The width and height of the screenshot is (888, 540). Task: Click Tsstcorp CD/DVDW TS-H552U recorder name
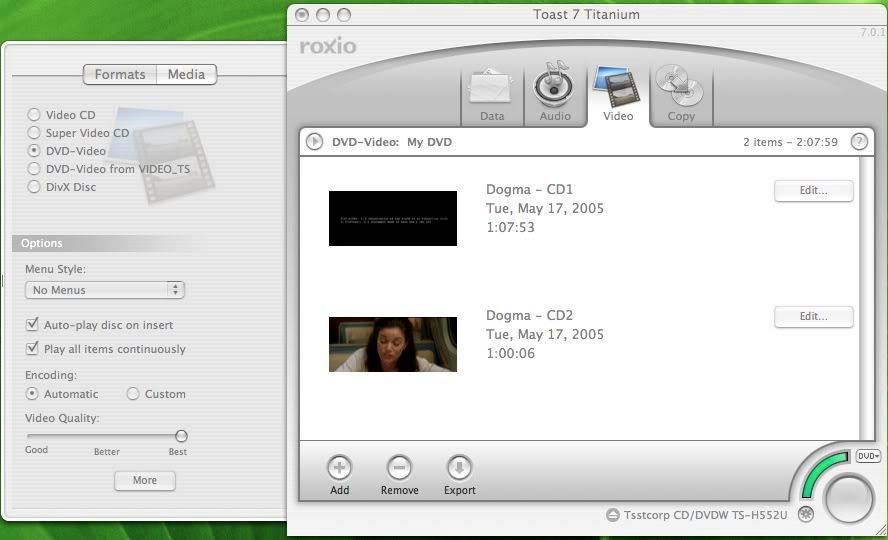(x=705, y=515)
